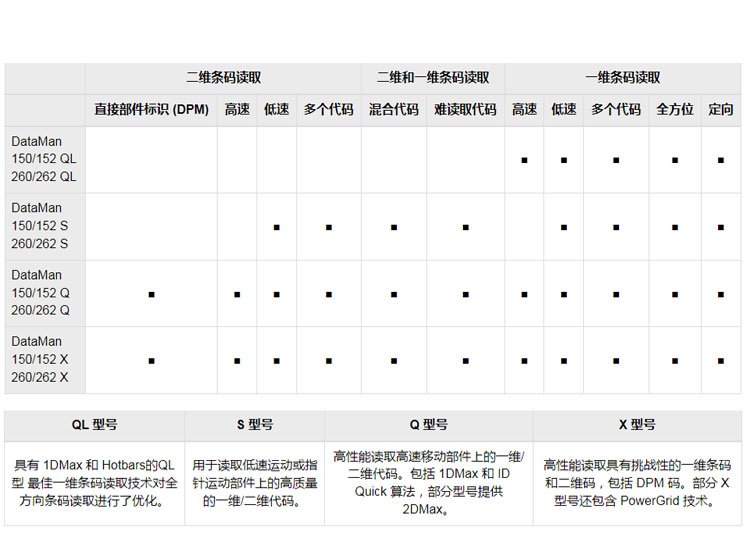Click the 全方位 mark in the S row
750x545 pixels.
pos(674,227)
